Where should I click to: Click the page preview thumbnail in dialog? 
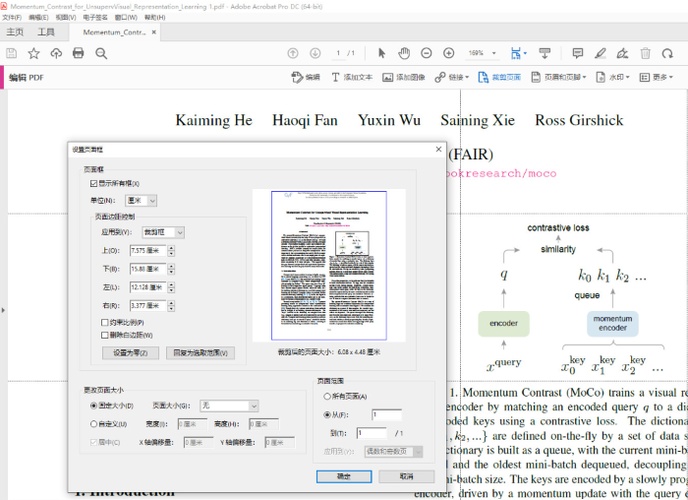(x=329, y=265)
